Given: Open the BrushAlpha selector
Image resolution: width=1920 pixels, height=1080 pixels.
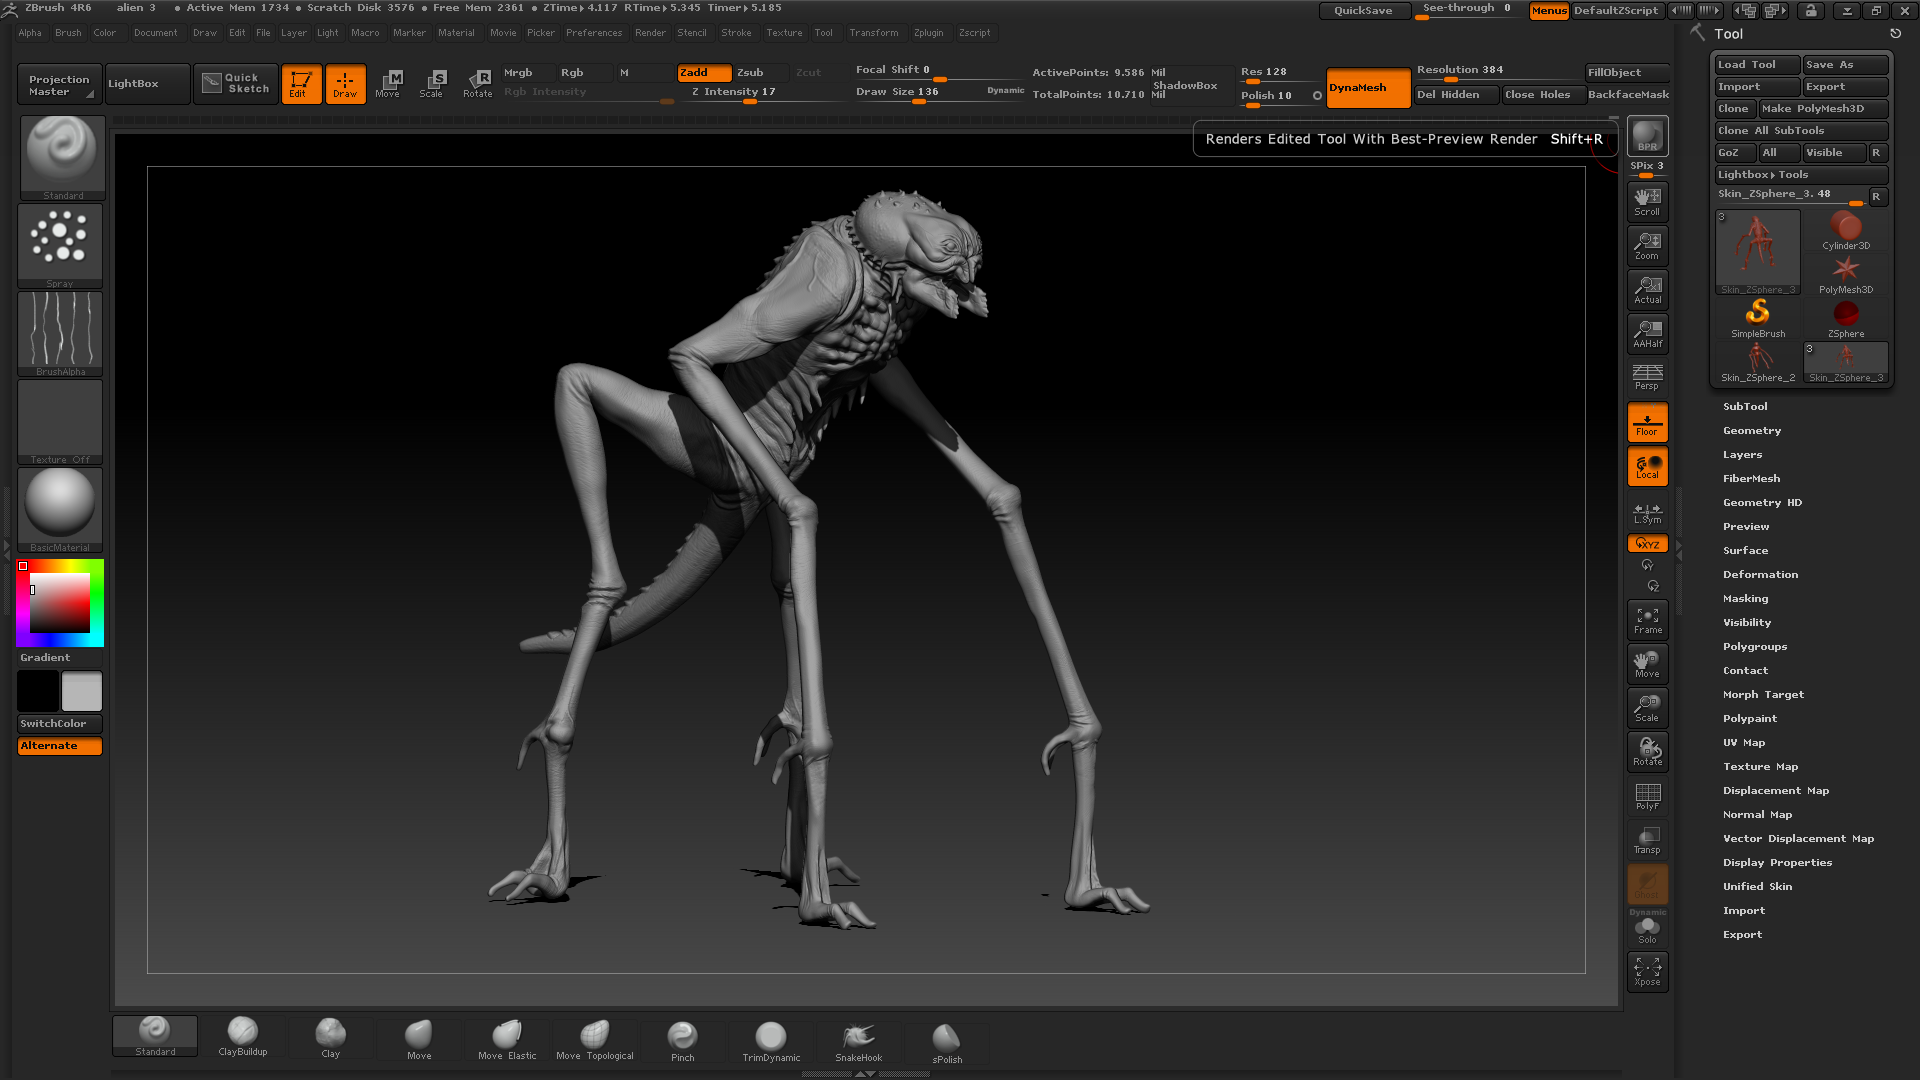Looking at the screenshot, I should coord(60,334).
